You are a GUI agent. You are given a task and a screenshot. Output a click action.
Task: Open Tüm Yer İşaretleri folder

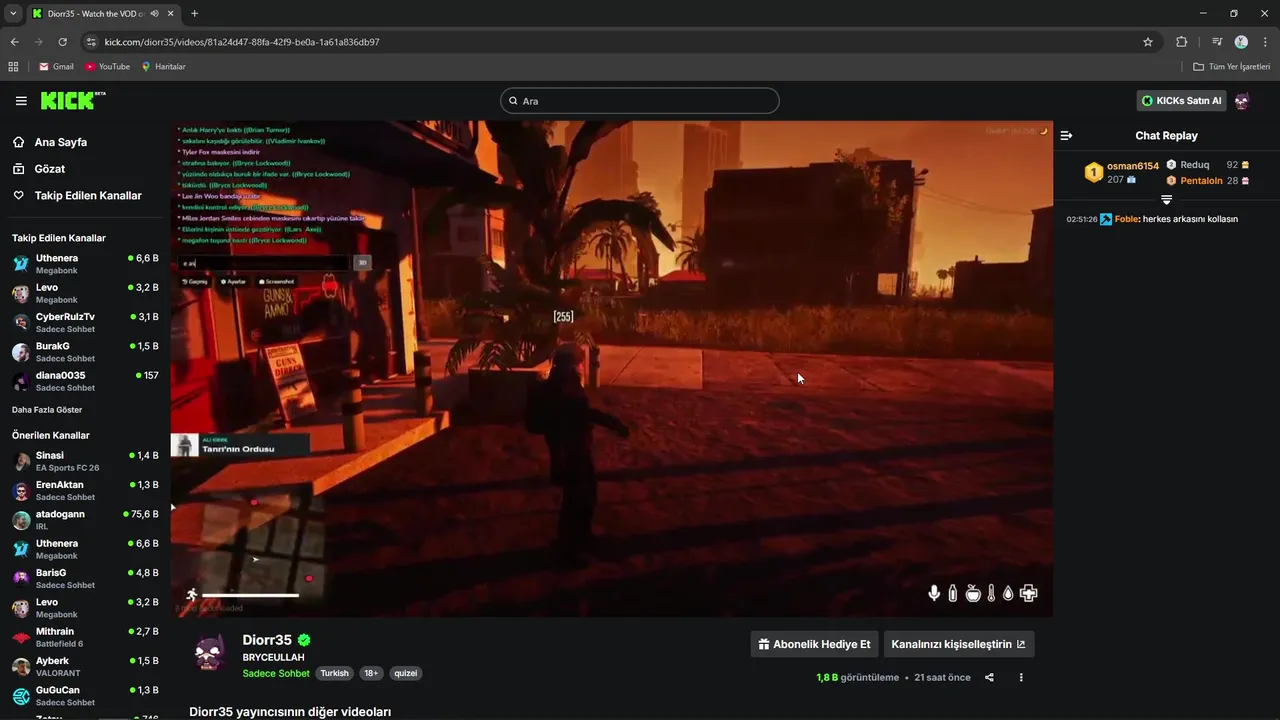pos(1232,67)
